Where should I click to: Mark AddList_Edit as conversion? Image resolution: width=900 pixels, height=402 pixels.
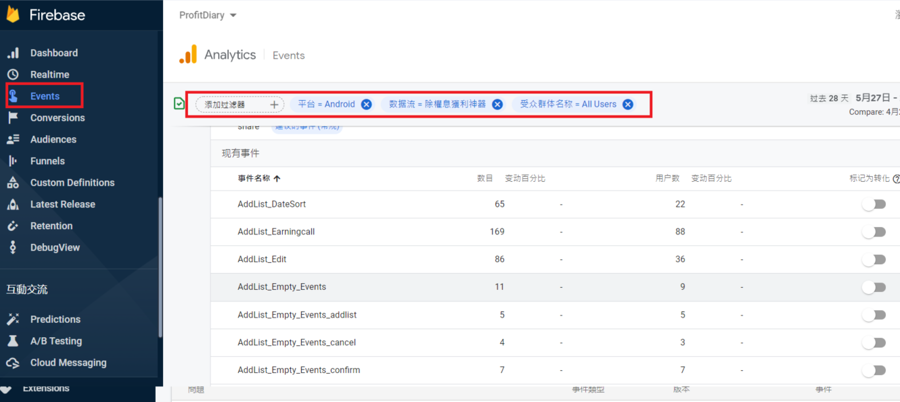click(x=874, y=260)
